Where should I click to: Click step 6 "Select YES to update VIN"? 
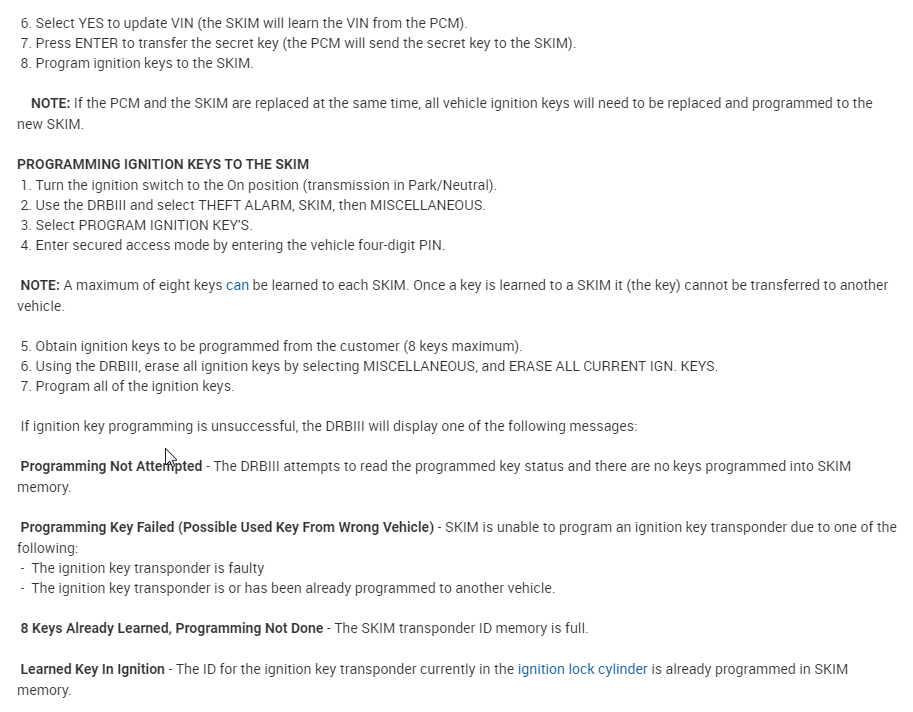tap(243, 22)
